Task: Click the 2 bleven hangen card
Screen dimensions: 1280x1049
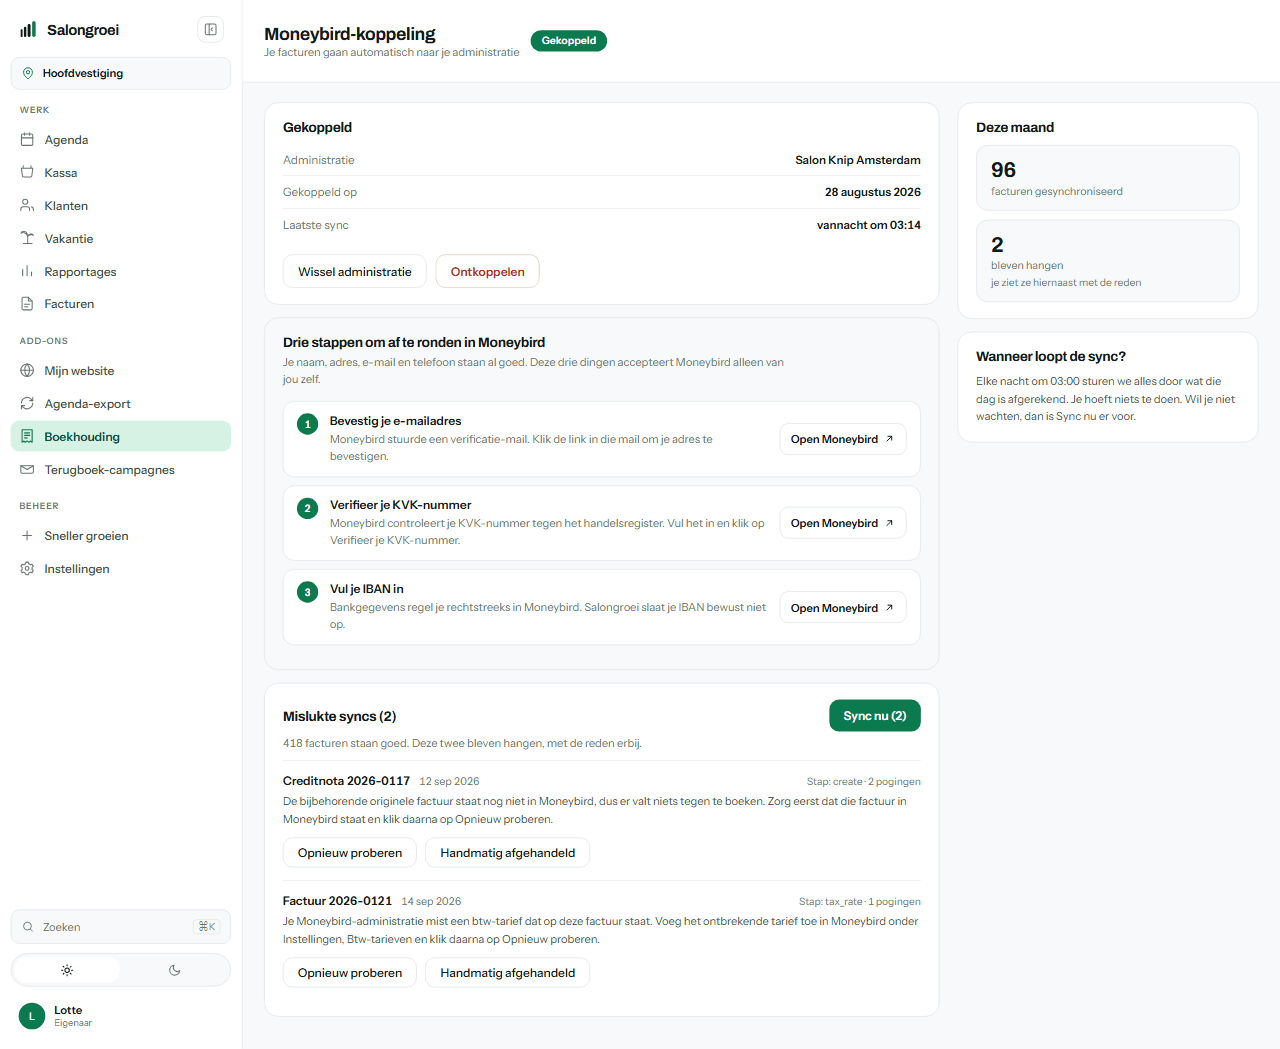Action: pyautogui.click(x=1108, y=261)
